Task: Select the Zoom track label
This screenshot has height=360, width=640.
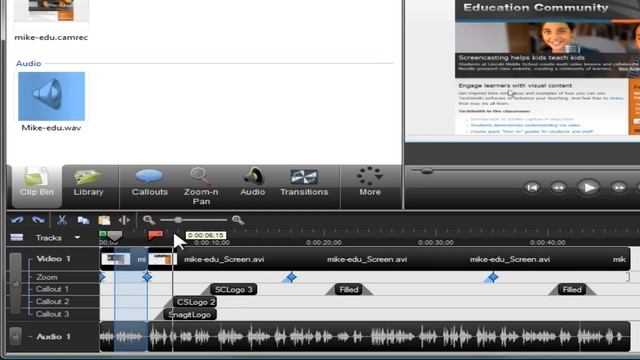Action: [x=47, y=277]
